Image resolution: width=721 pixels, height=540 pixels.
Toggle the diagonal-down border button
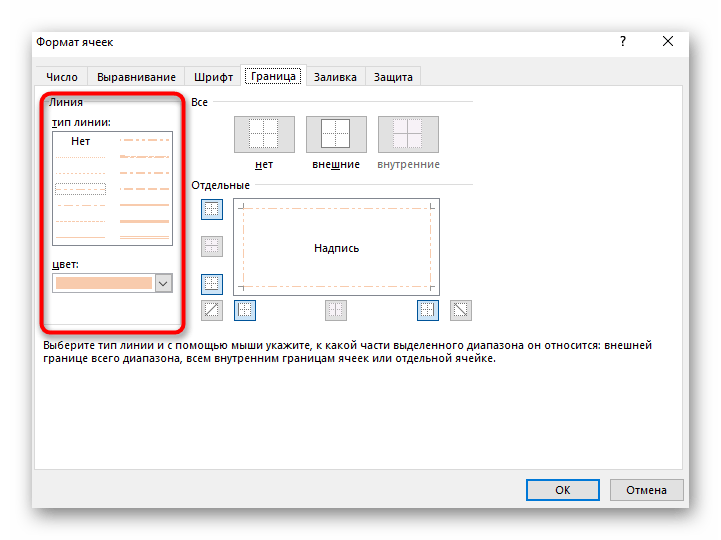tap(461, 310)
